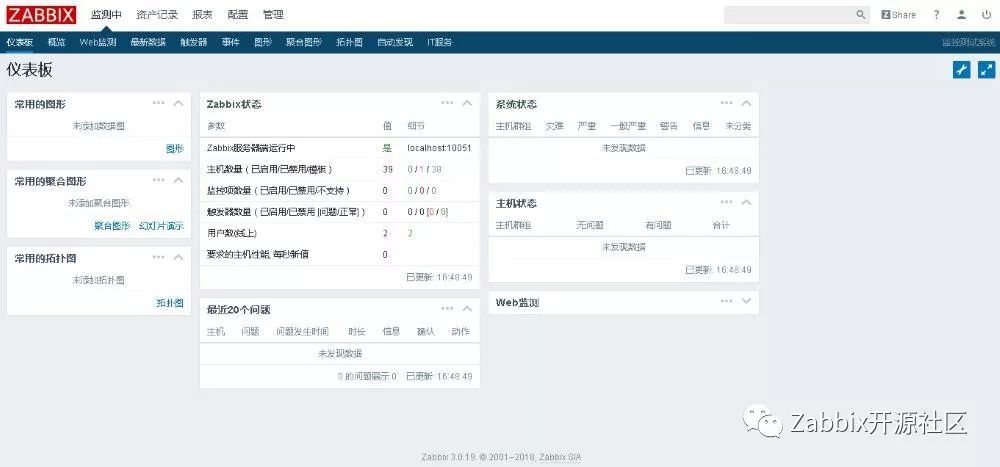Expand the Web监测 widget
Viewport: 1000px width, 467px height.
(x=746, y=301)
